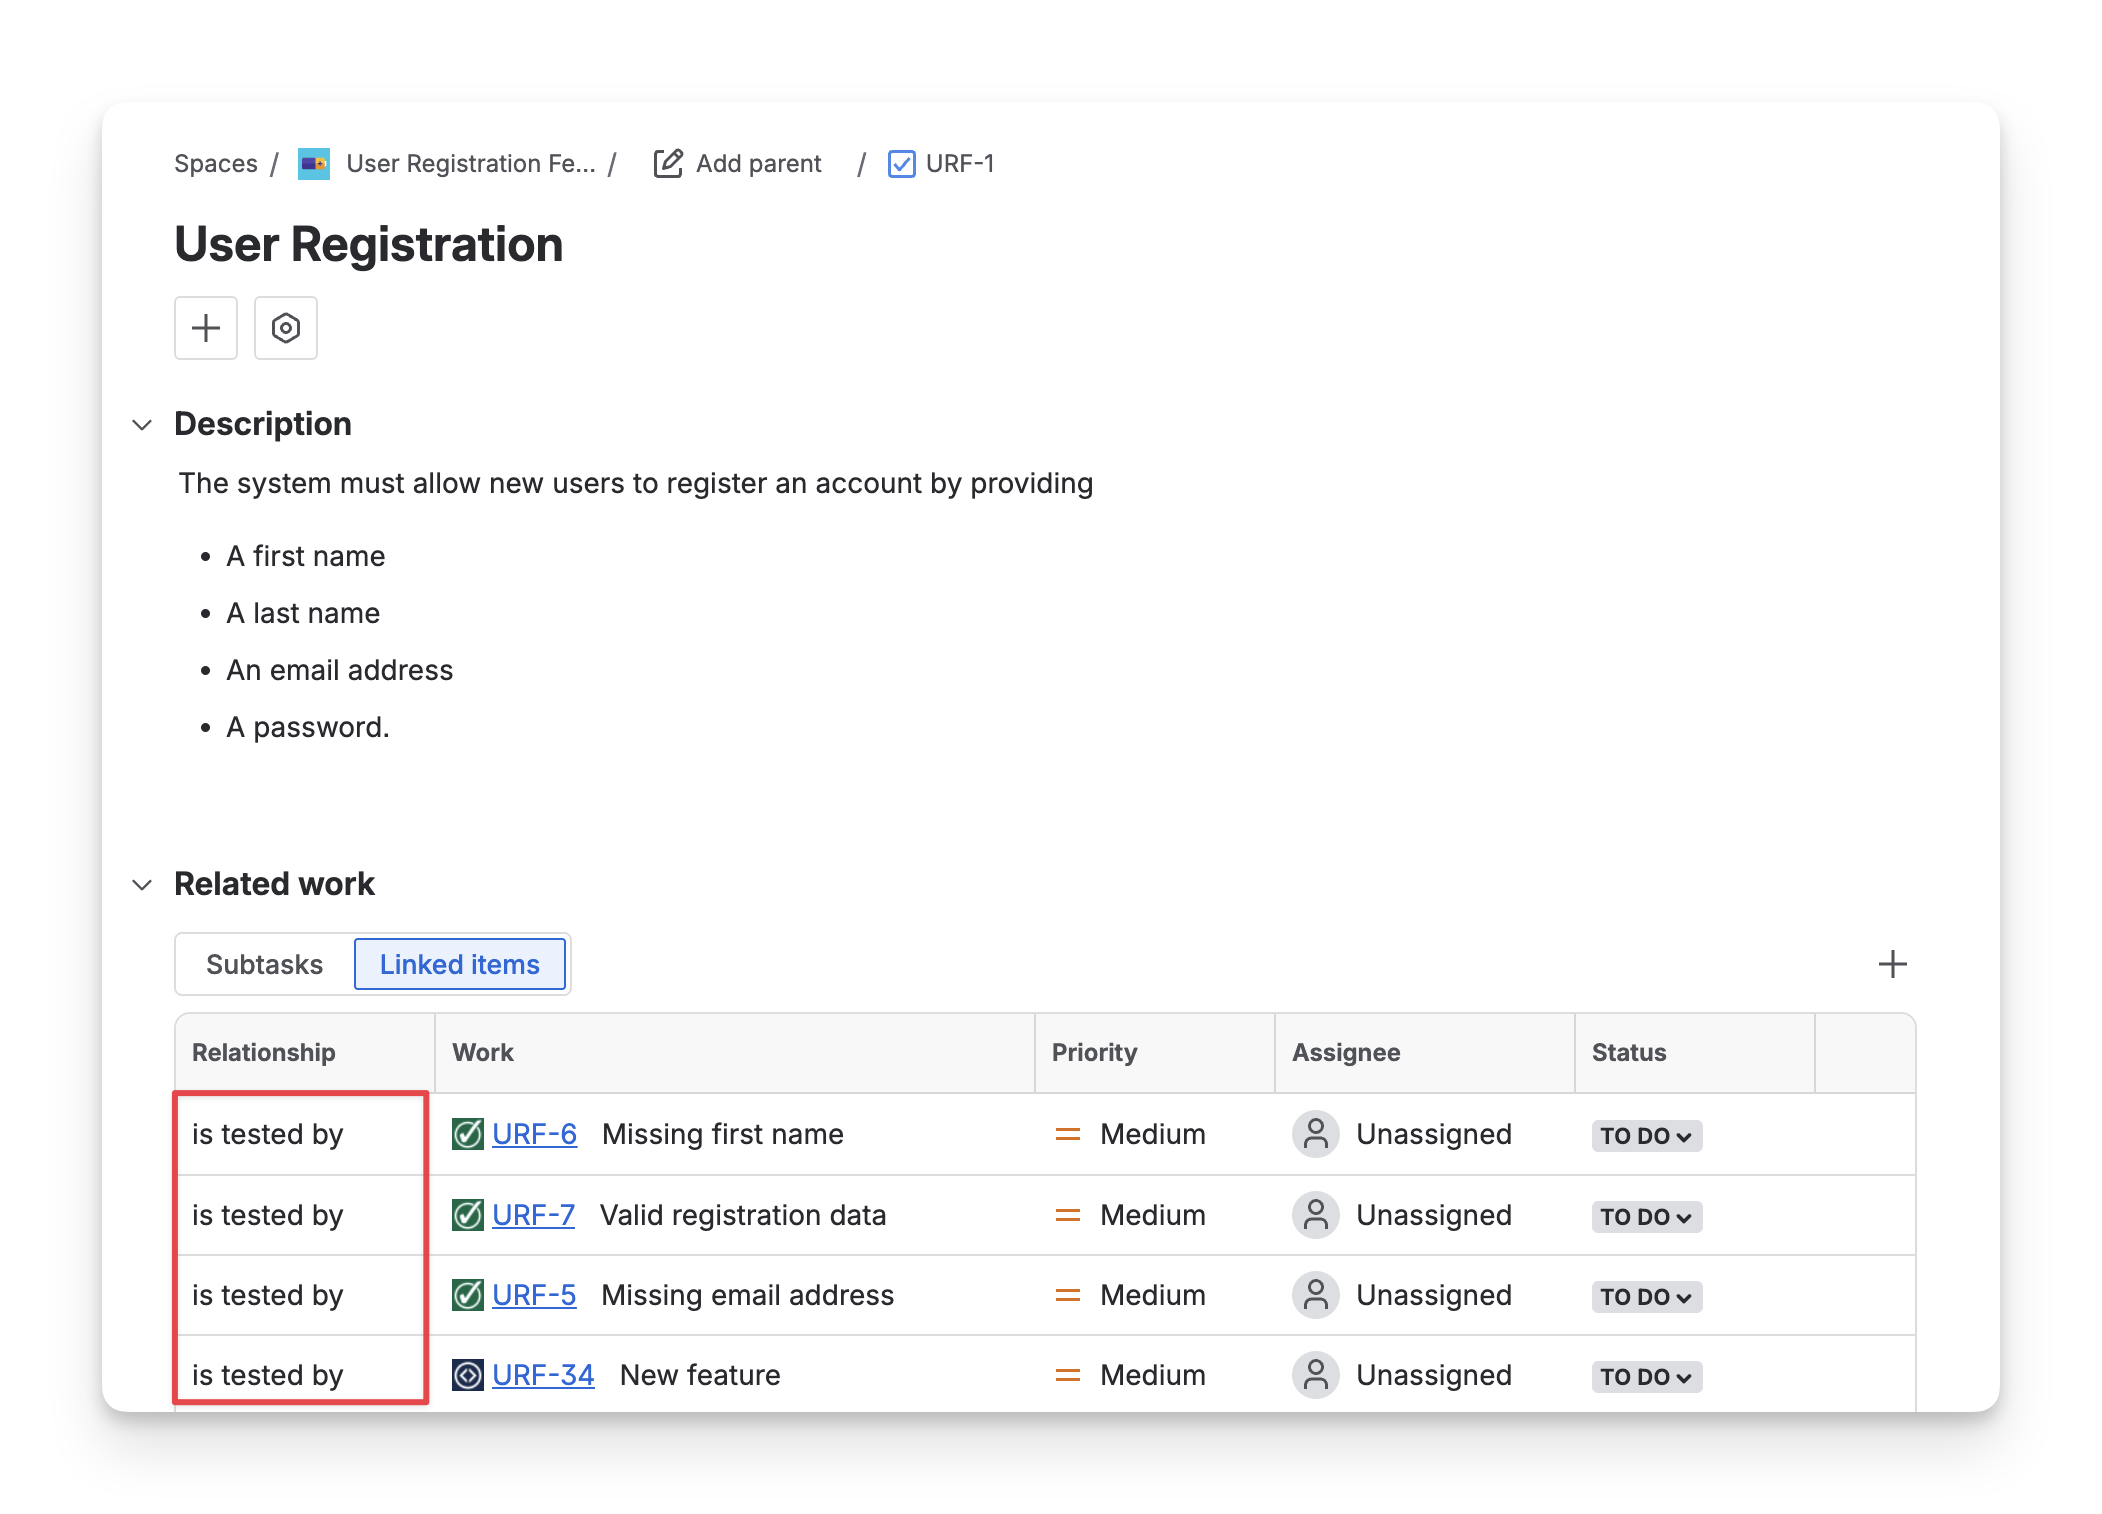The image size is (2102, 1514).
Task: Click the plus button below the title
Action: click(206, 328)
